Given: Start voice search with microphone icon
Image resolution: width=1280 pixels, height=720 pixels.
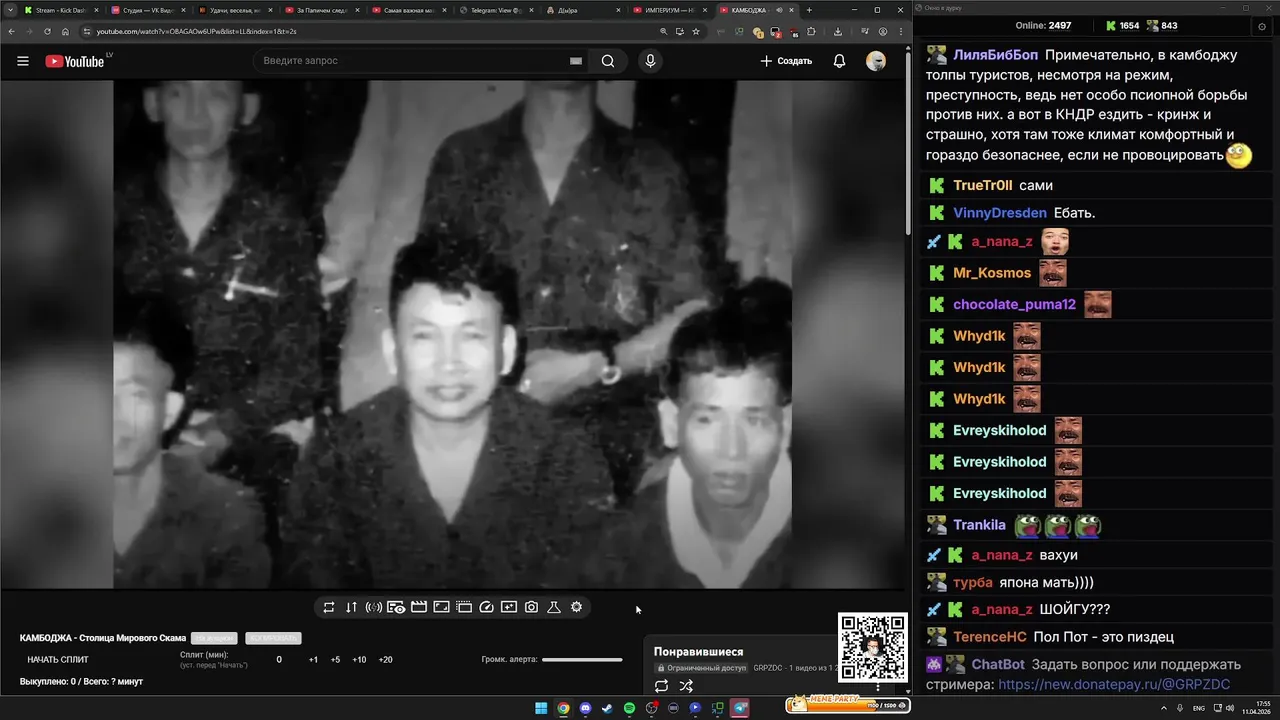Looking at the screenshot, I should [650, 61].
